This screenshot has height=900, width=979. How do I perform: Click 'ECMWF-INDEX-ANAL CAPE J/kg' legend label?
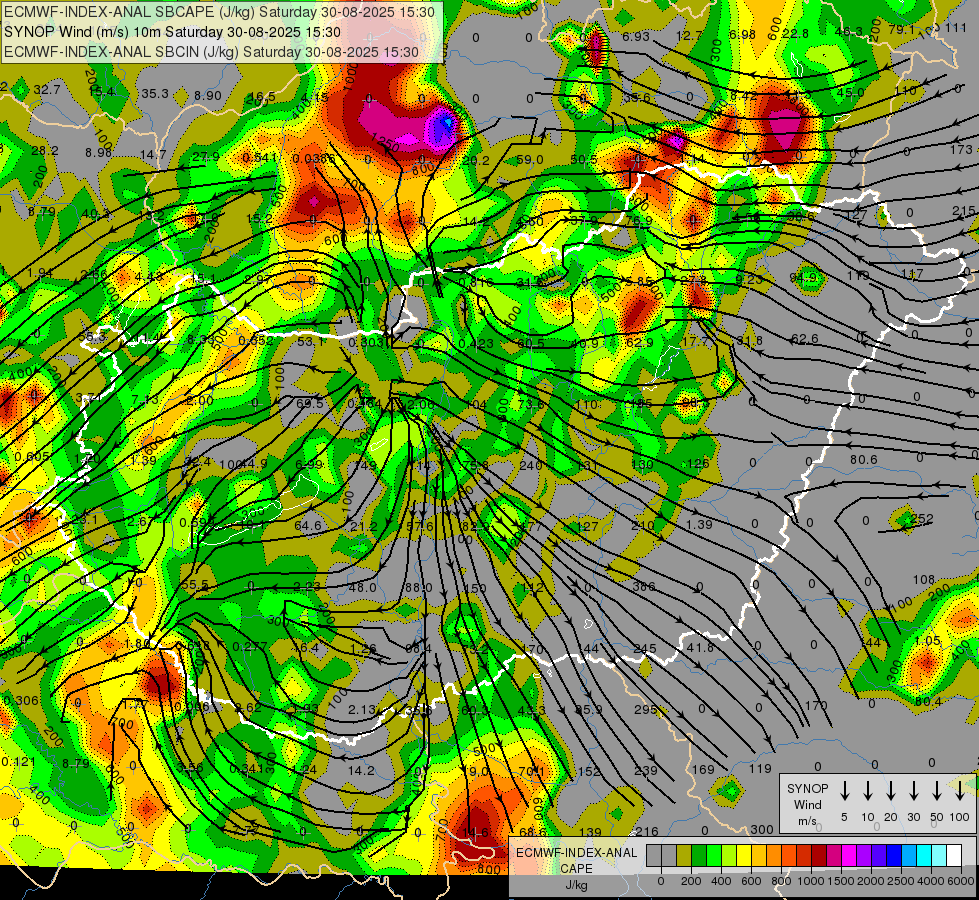[x=576, y=868]
